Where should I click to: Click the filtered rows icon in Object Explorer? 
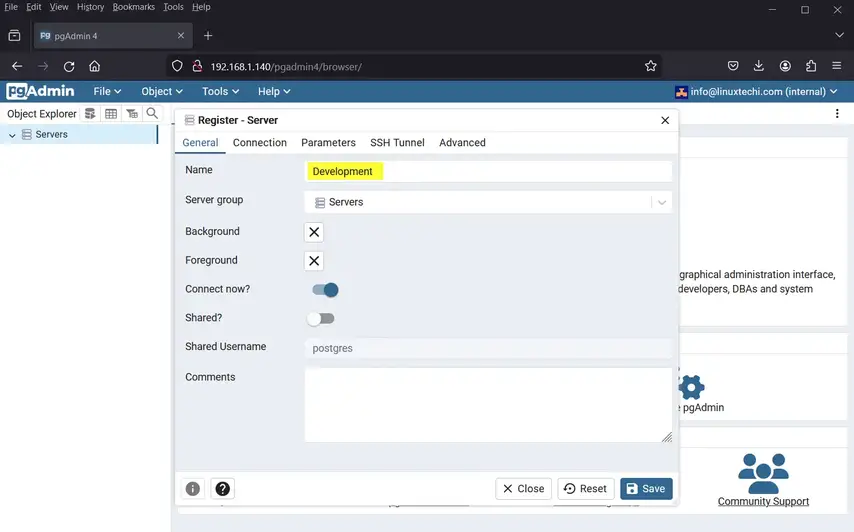coord(131,114)
